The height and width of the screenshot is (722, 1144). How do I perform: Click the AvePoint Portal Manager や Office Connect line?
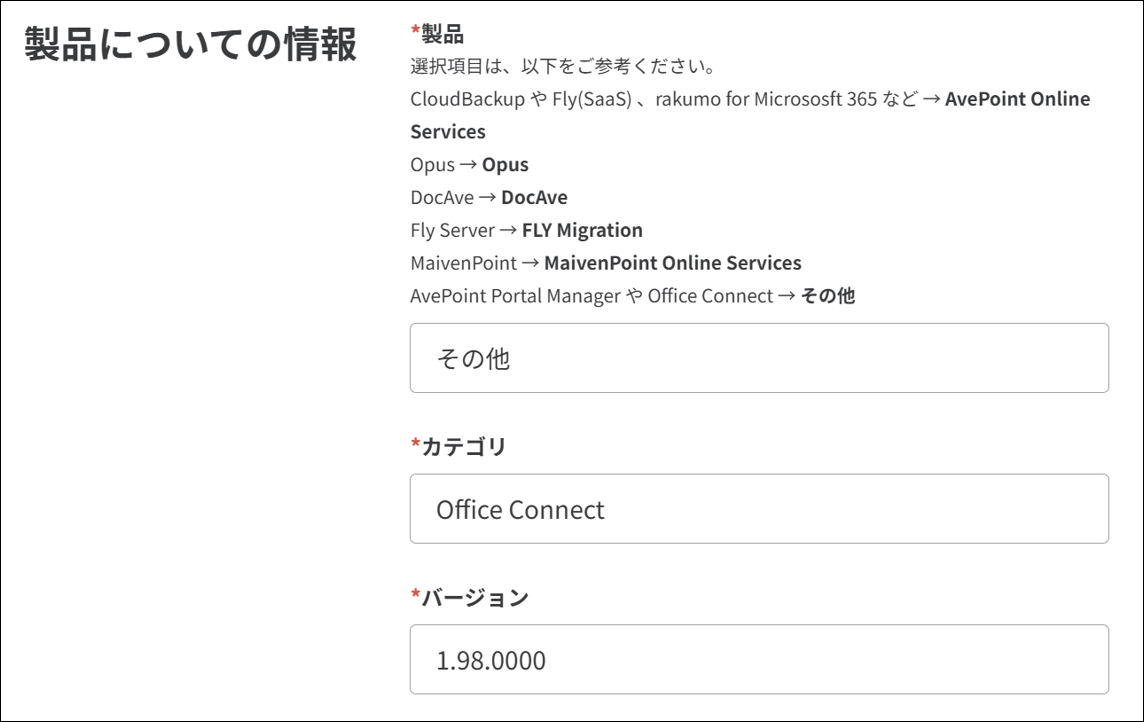pyautogui.click(x=633, y=296)
